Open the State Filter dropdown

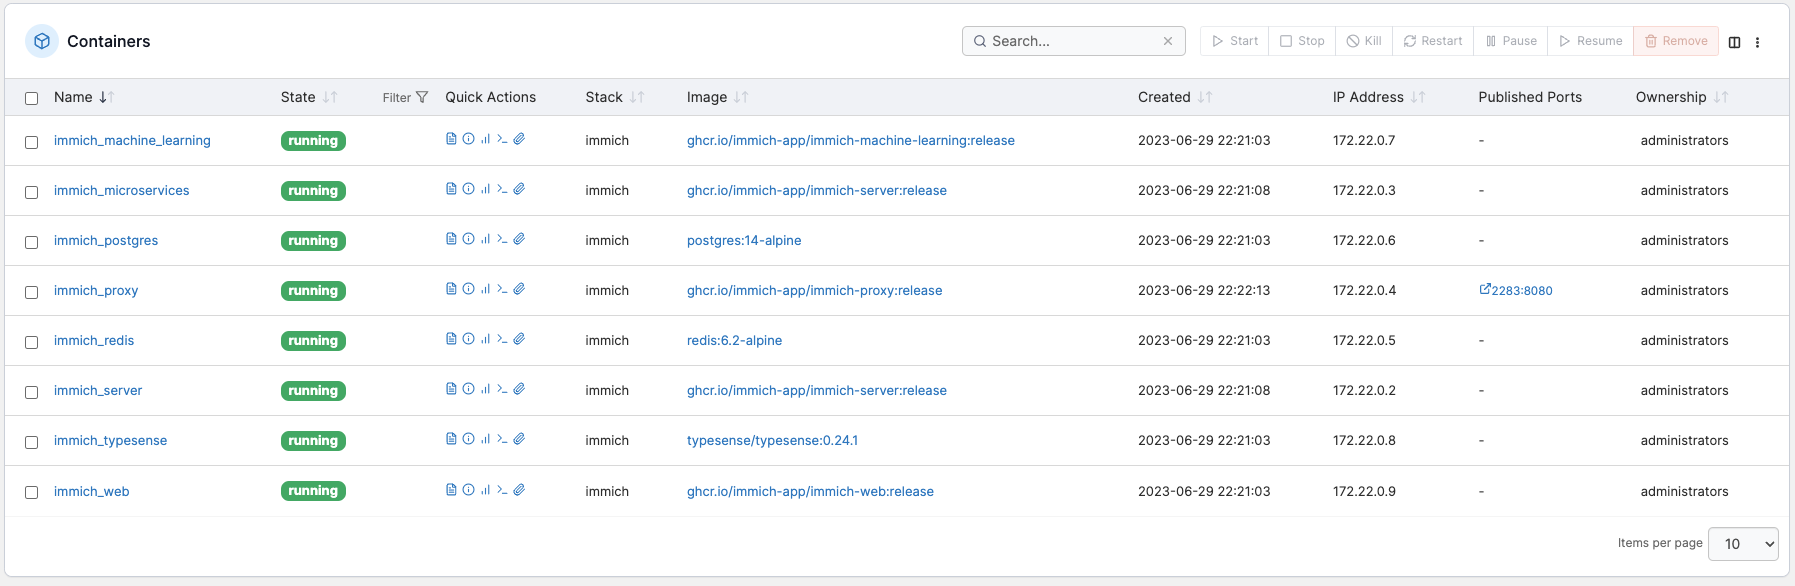[x=405, y=97]
